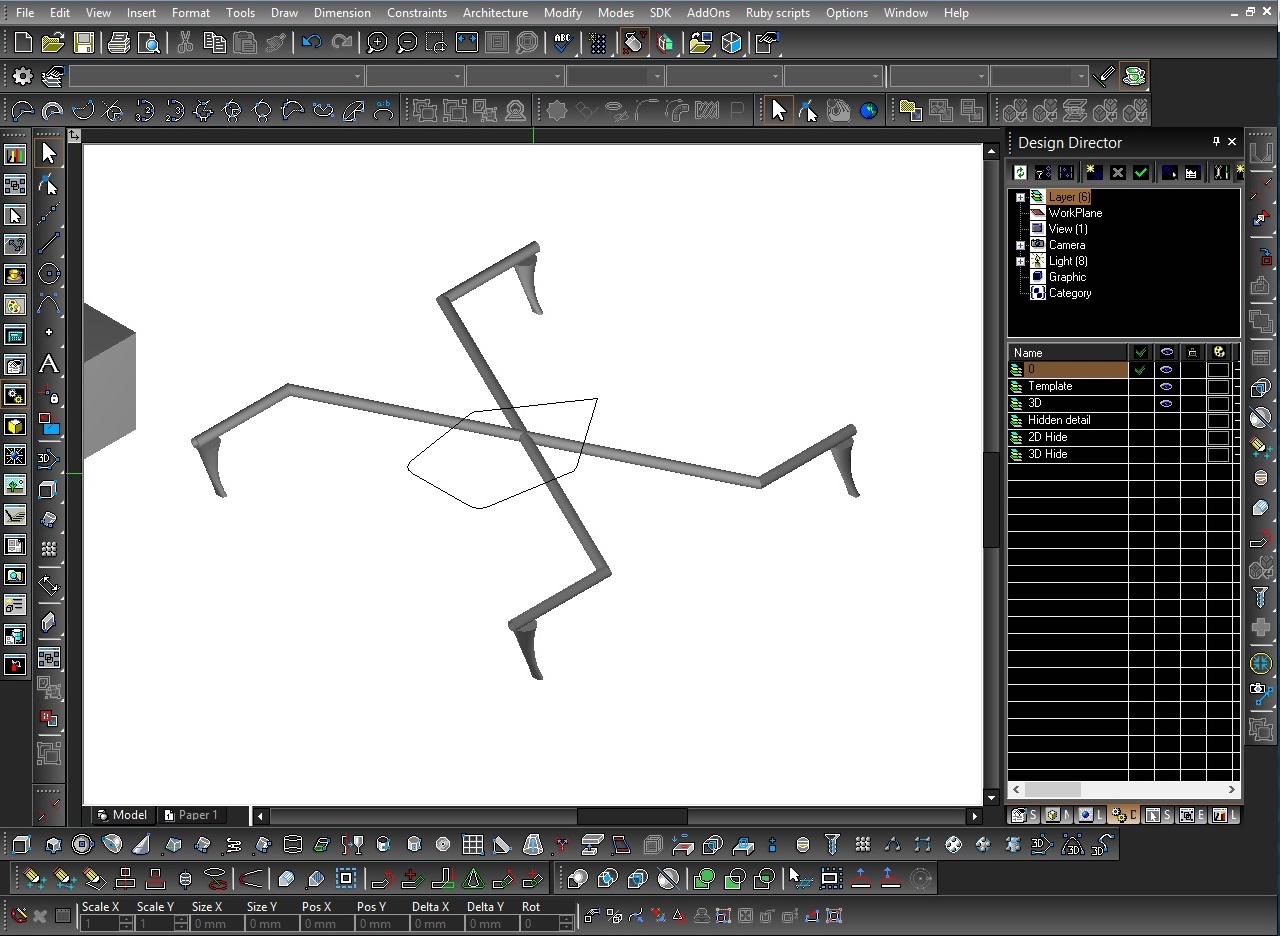Switch to the Paper 1 tab
This screenshot has height=936, width=1280.
click(190, 815)
